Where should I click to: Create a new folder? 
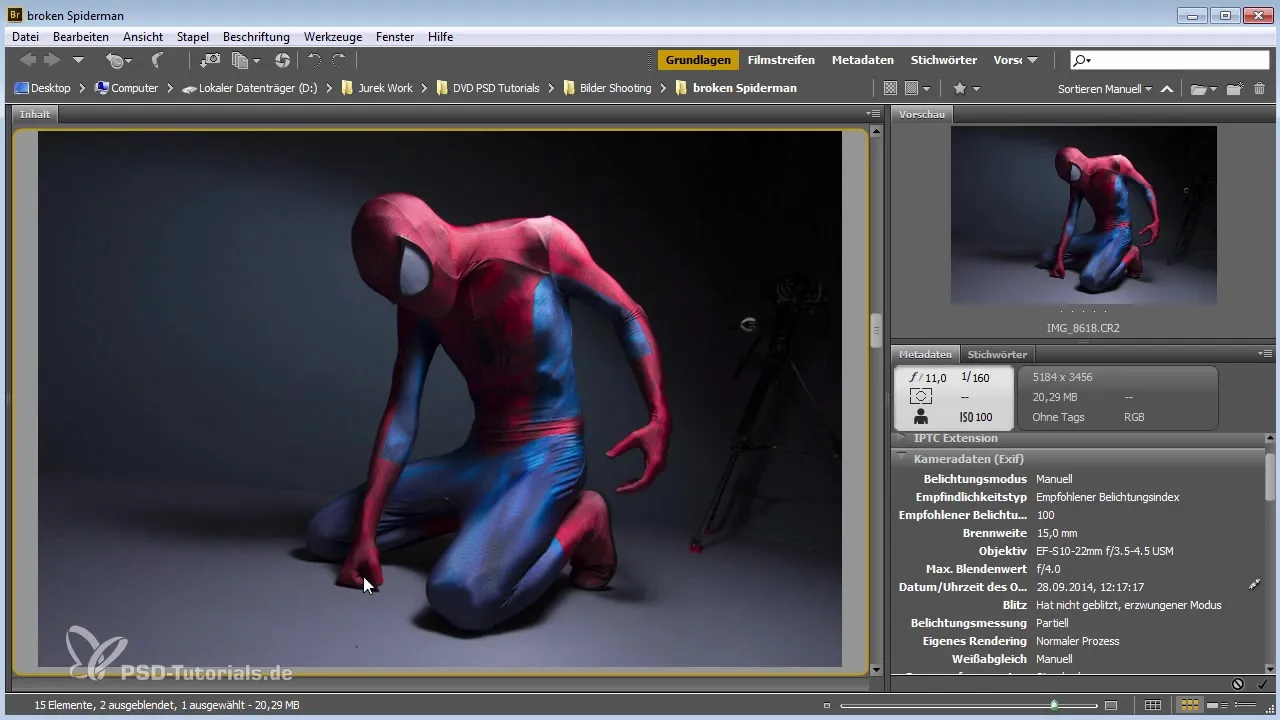pyautogui.click(x=1235, y=88)
